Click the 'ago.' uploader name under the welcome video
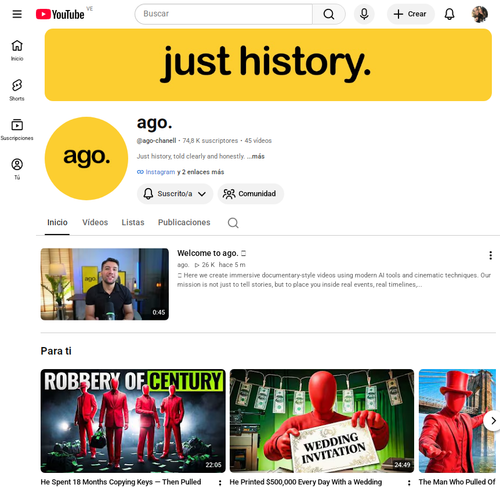Screen dimensions: 500x487 point(183,265)
